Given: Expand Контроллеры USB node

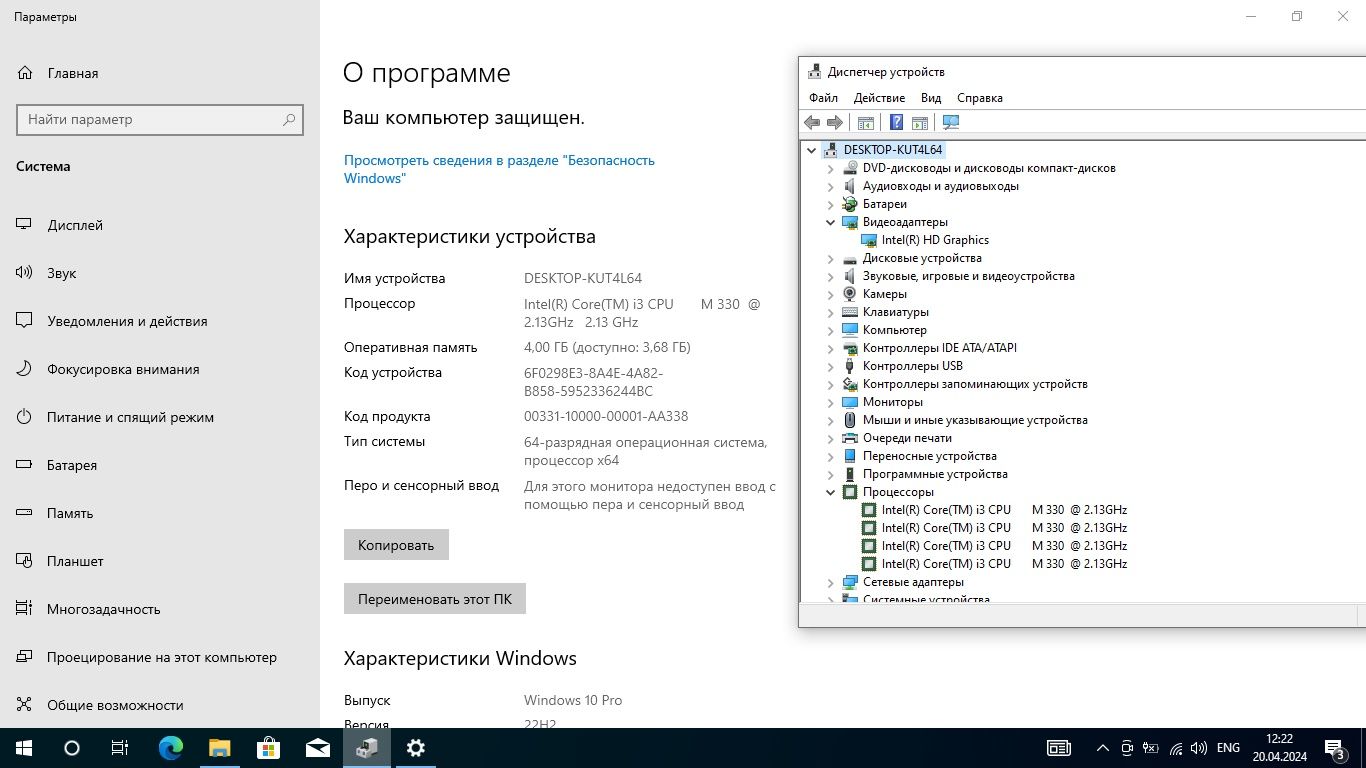Looking at the screenshot, I should 830,366.
